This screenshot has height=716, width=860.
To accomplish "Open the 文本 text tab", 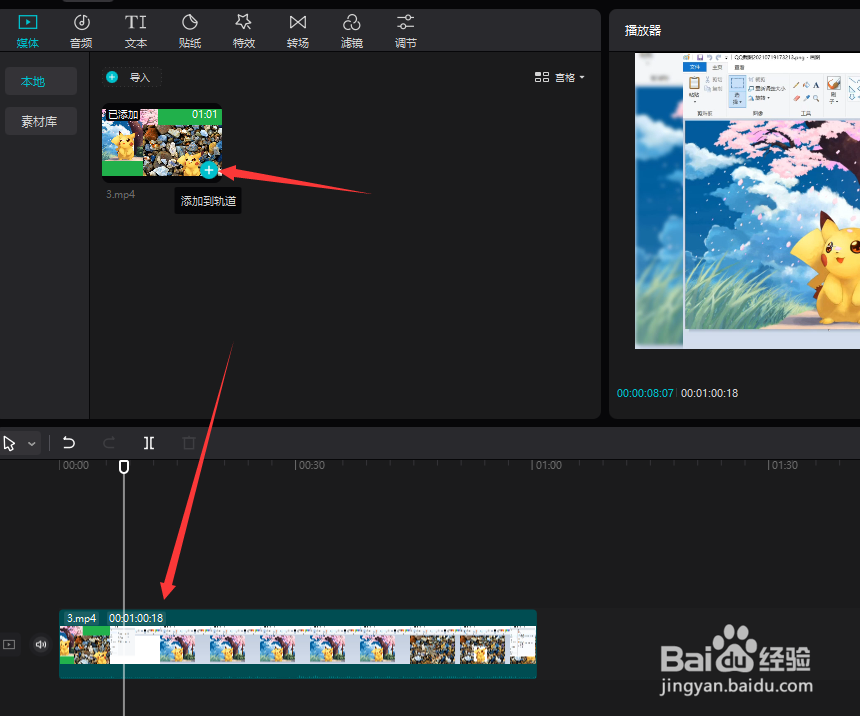I will [135, 31].
